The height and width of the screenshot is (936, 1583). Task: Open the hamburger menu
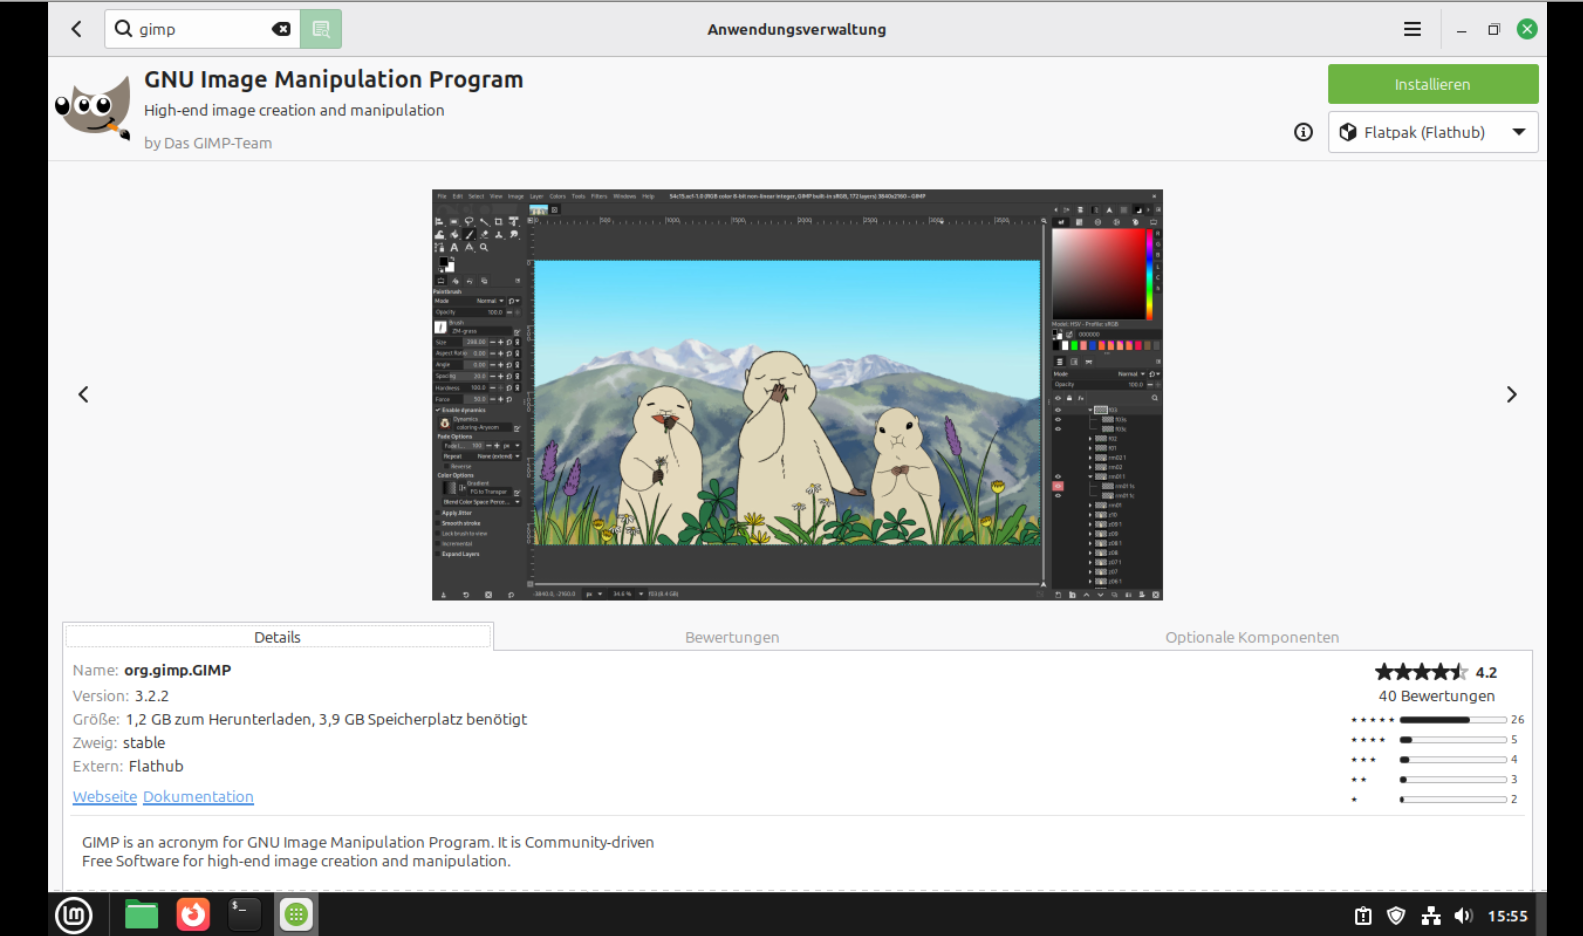(x=1411, y=29)
